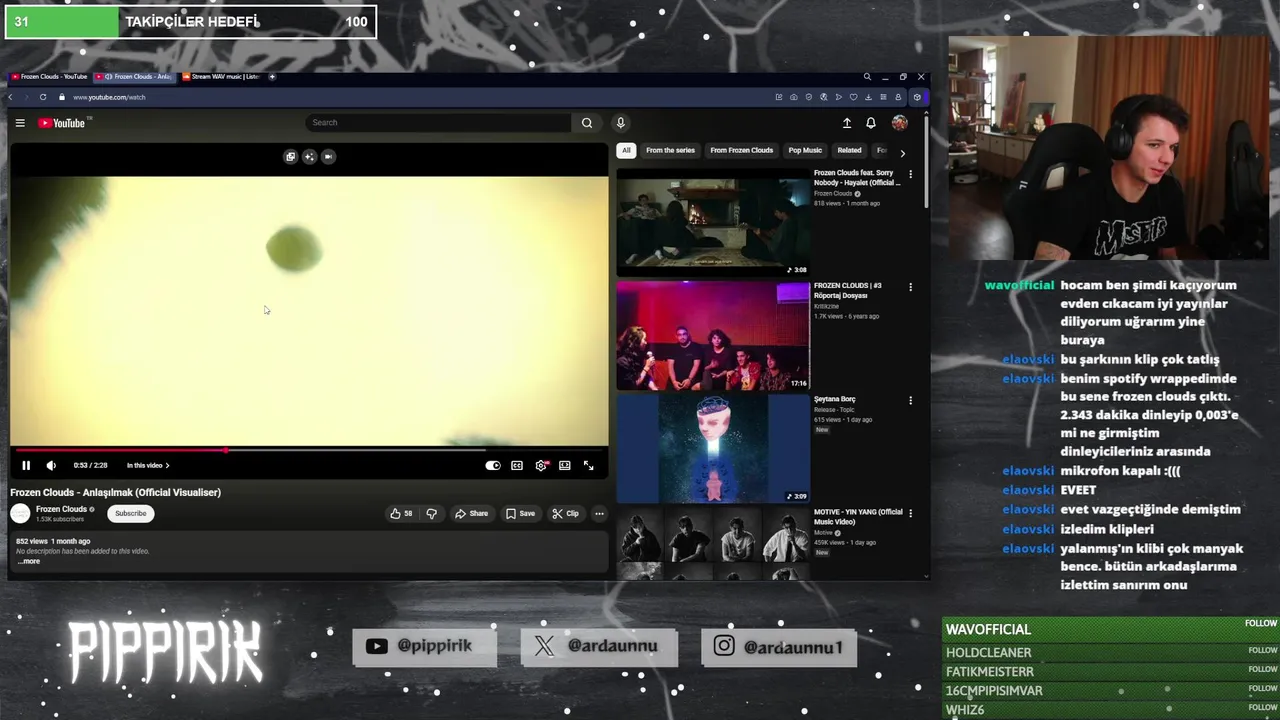This screenshot has height=720, width=1280.
Task: Select the 'Pop Music' chip
Action: click(x=805, y=150)
